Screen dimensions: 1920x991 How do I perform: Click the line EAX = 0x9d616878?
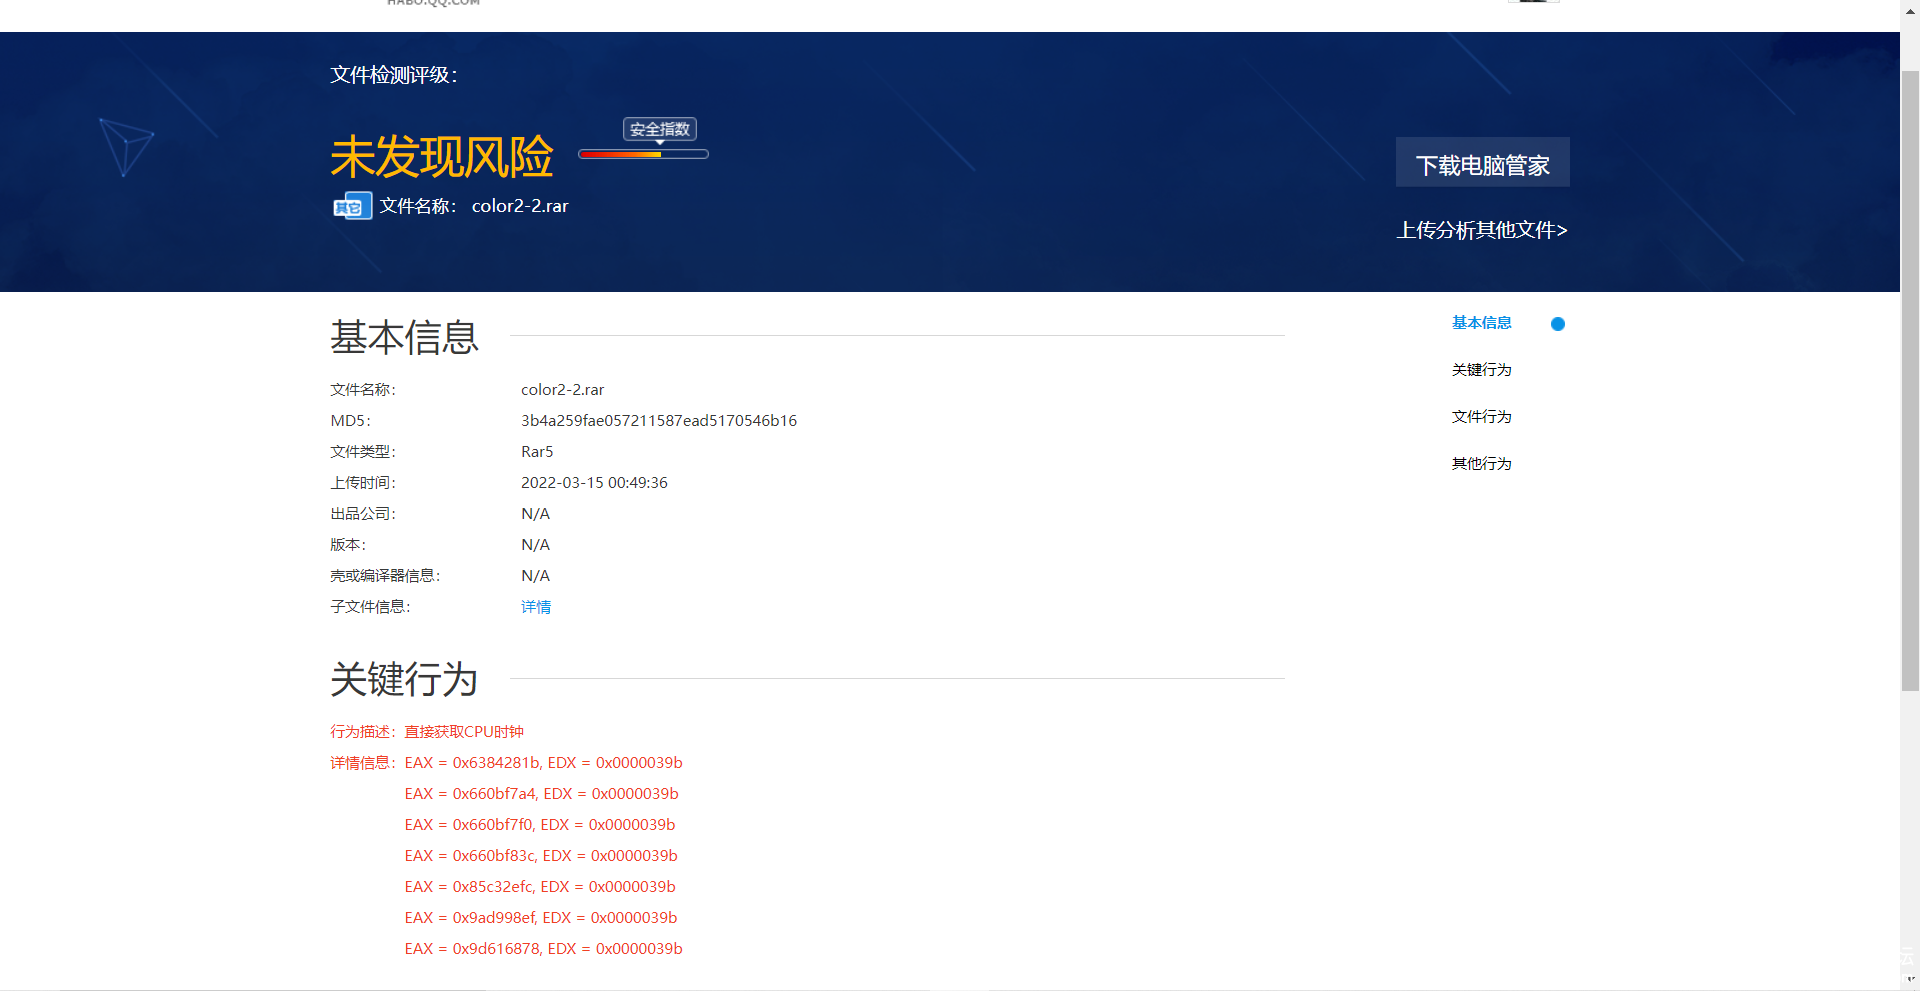(543, 949)
